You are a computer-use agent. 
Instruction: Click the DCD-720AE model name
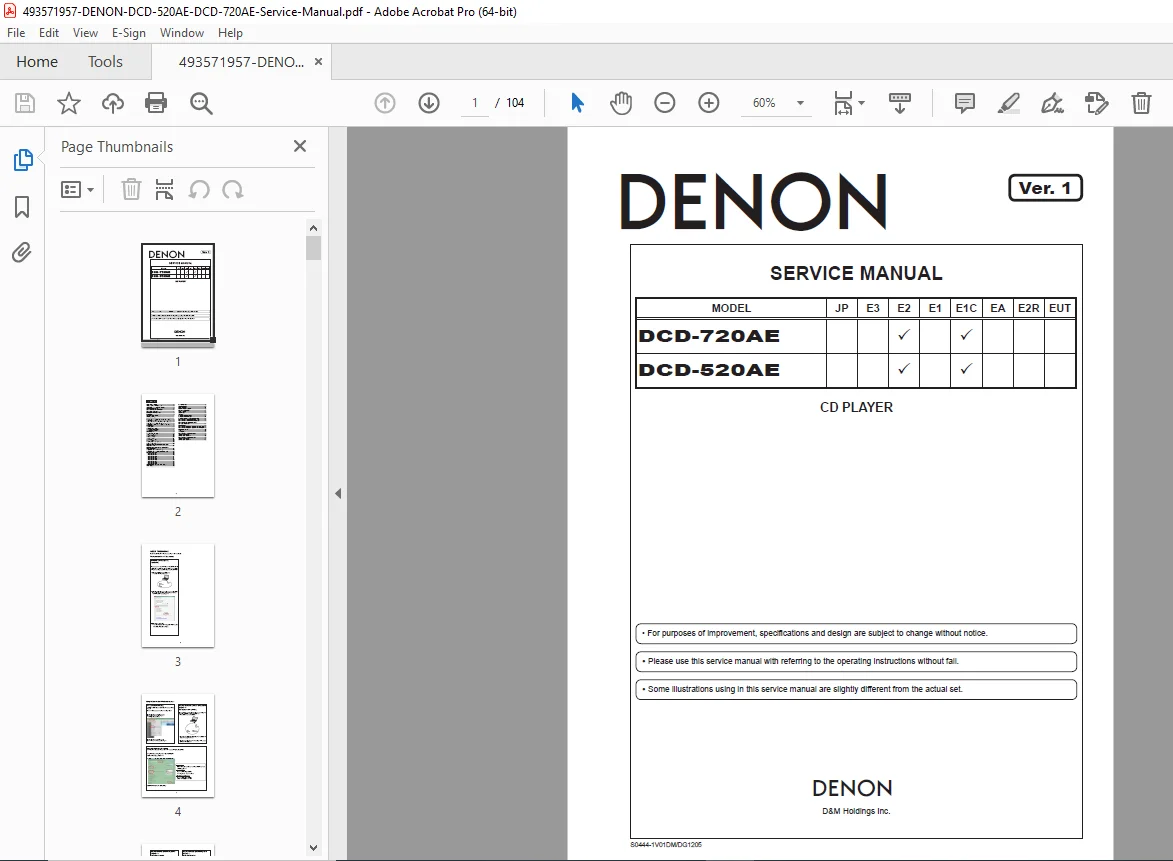coord(709,336)
